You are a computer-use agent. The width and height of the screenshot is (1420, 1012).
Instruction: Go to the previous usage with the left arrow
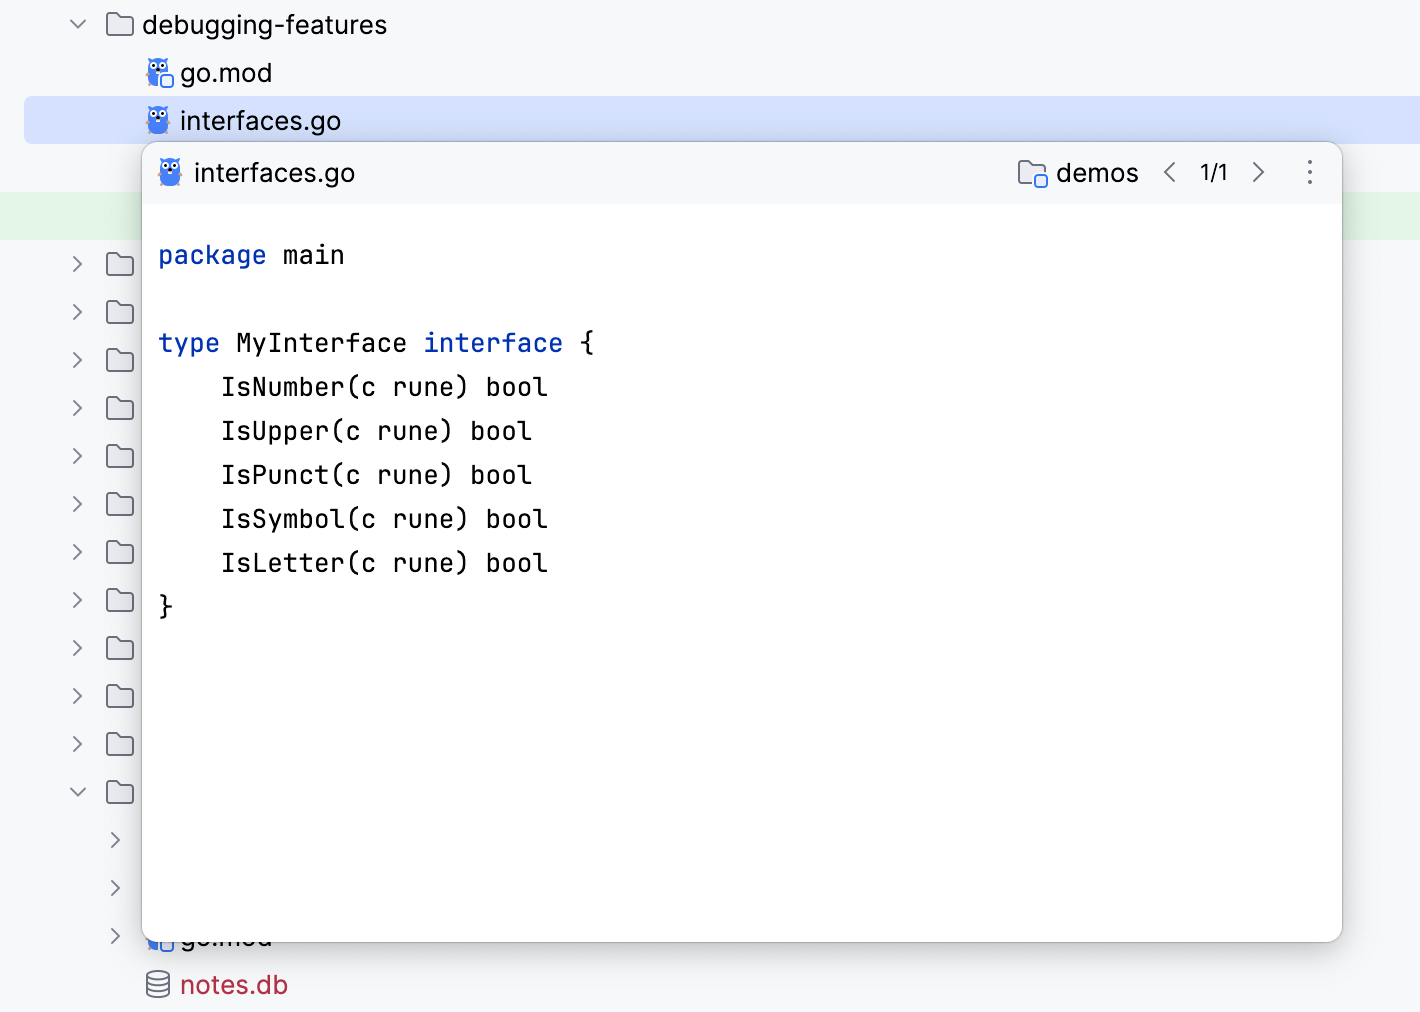coord(1170,172)
